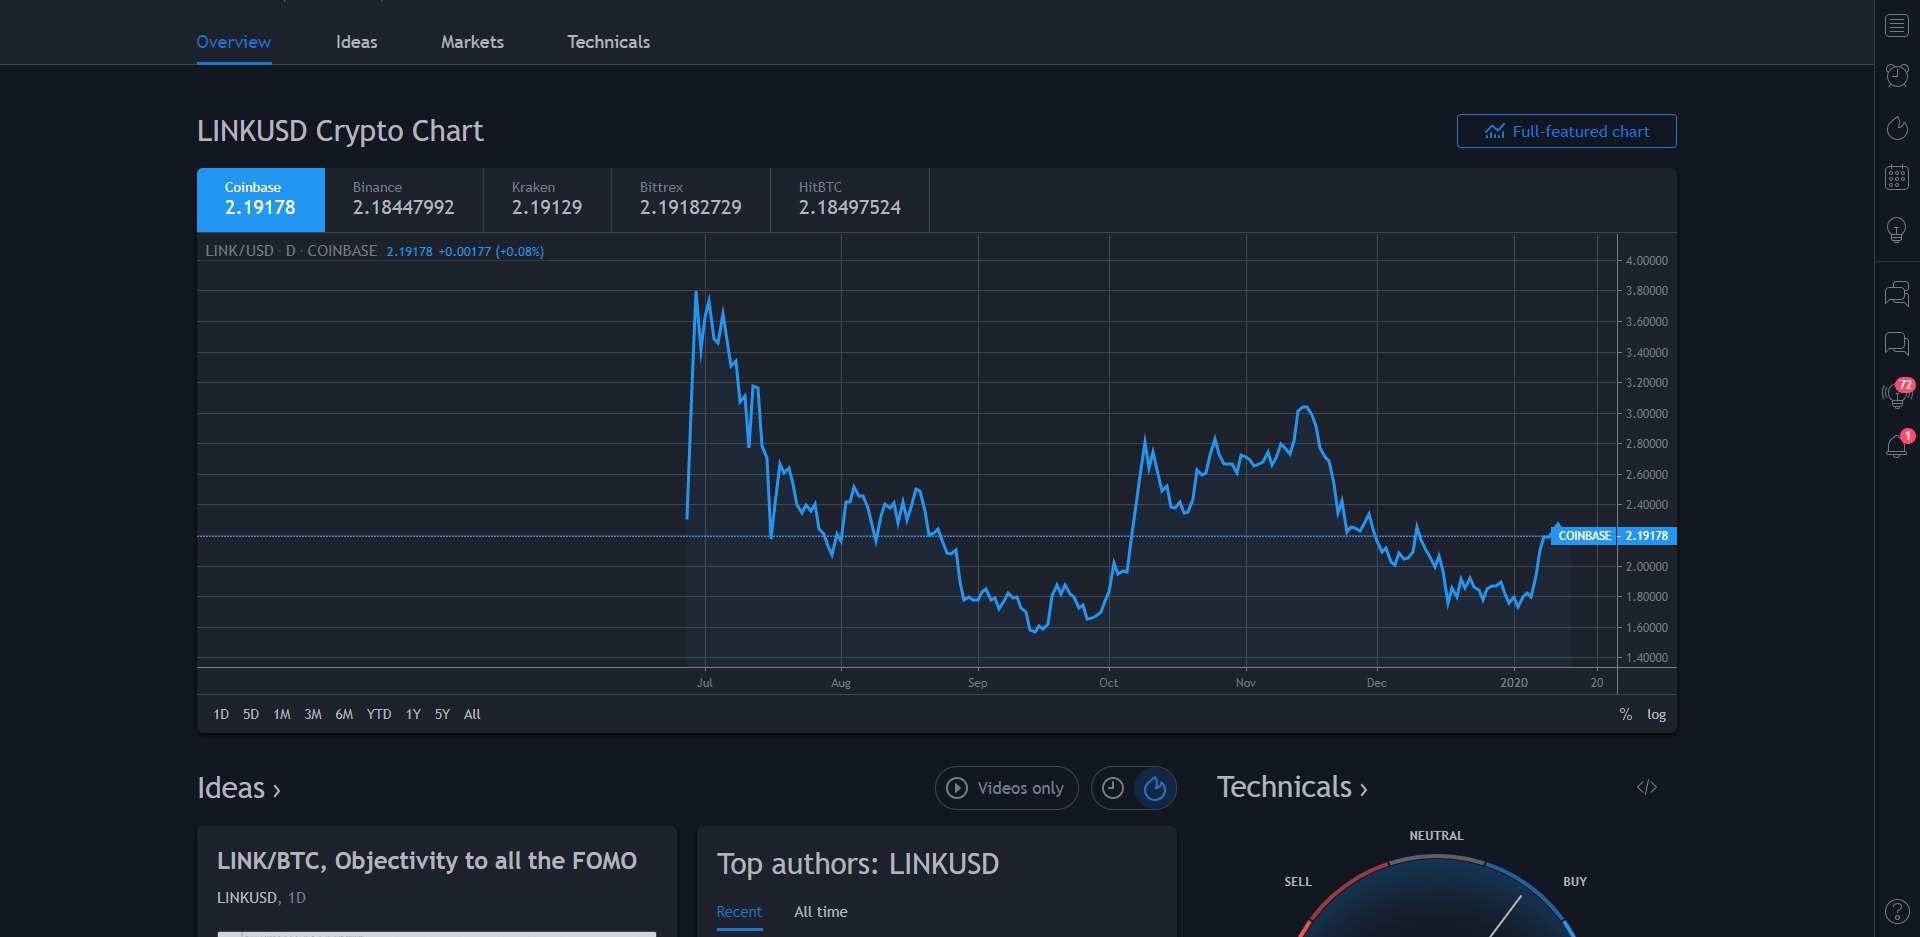Select the HitBTC exchange tab
1920x937 pixels.
tap(850, 200)
